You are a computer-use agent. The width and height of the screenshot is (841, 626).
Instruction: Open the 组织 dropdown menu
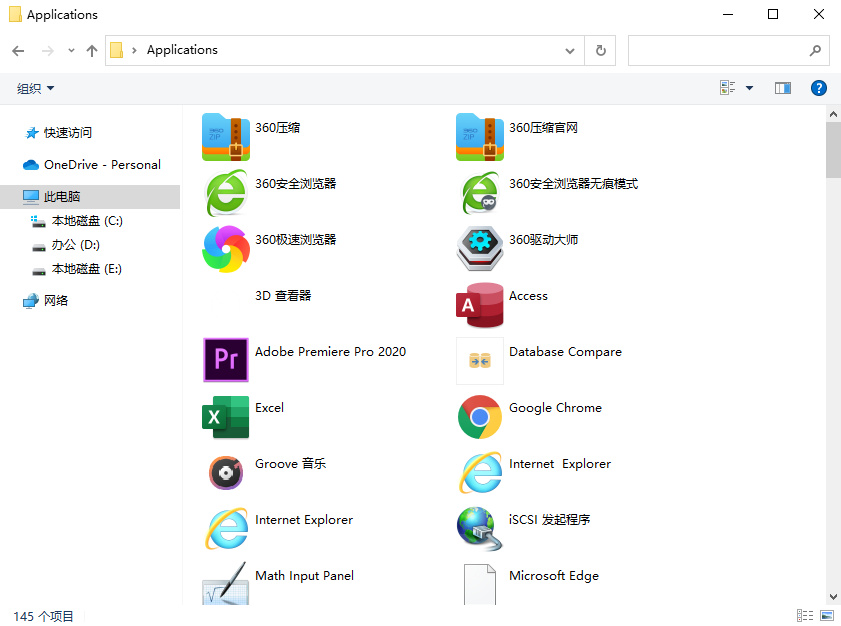click(36, 89)
